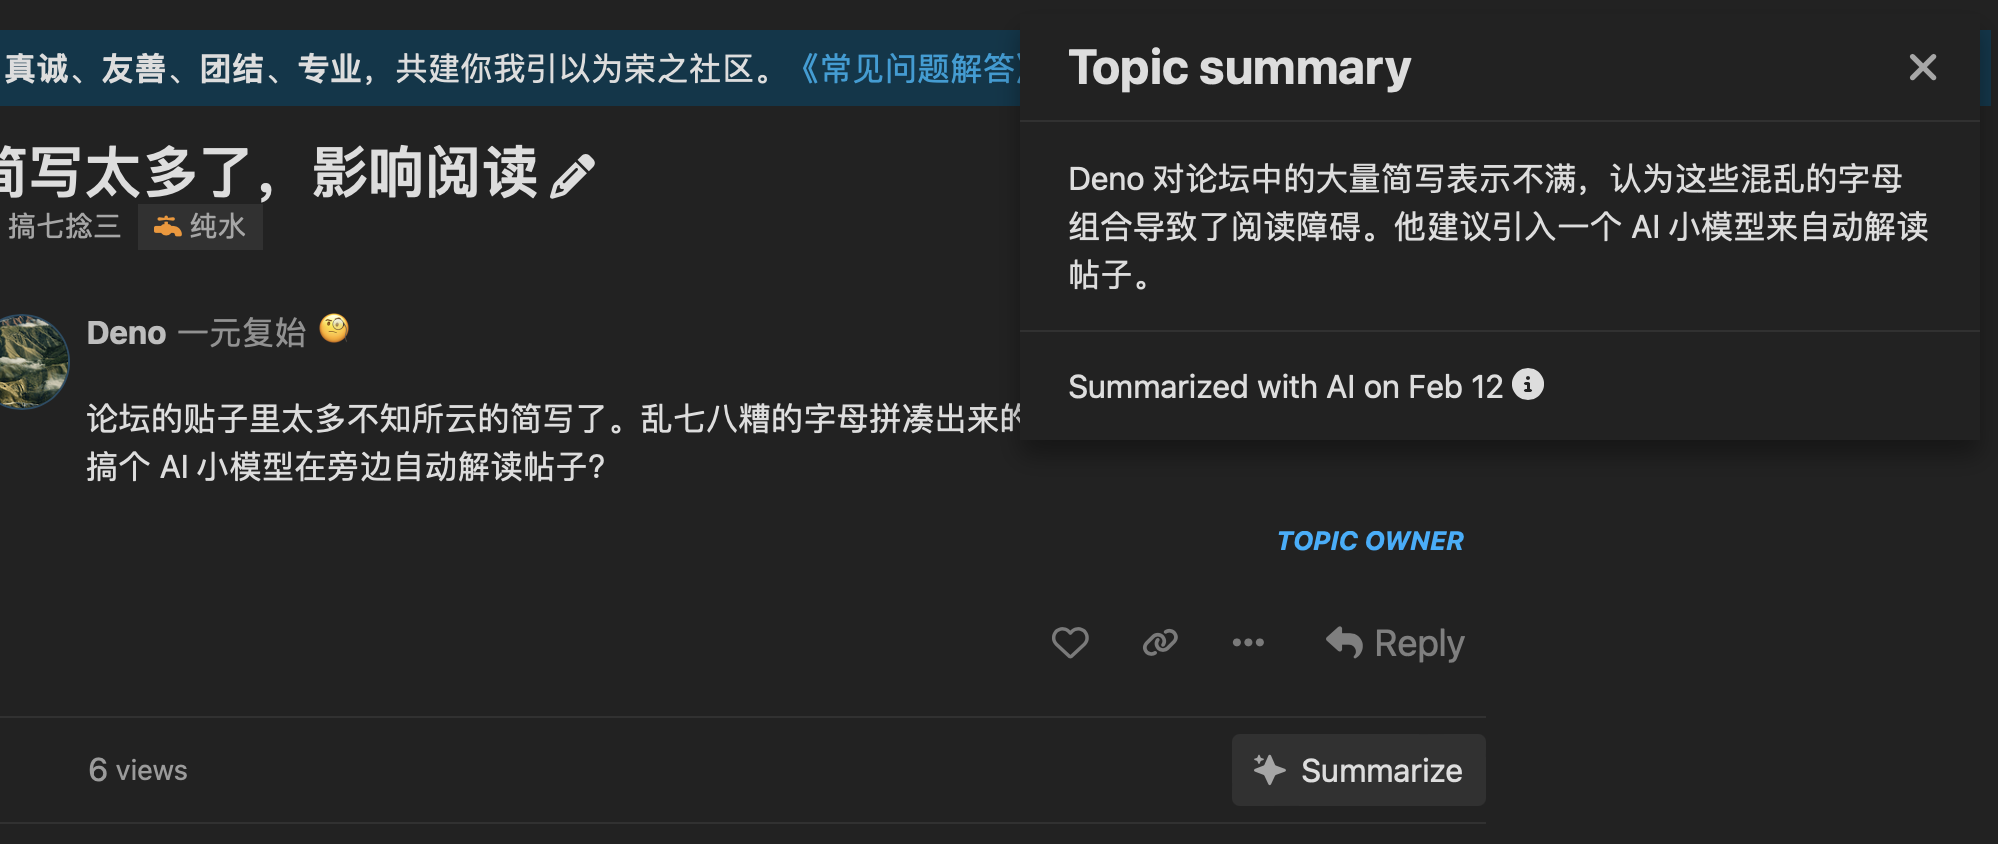Open the 常见问题解答 FAQ link
This screenshot has height=844, width=1998.
906,68
